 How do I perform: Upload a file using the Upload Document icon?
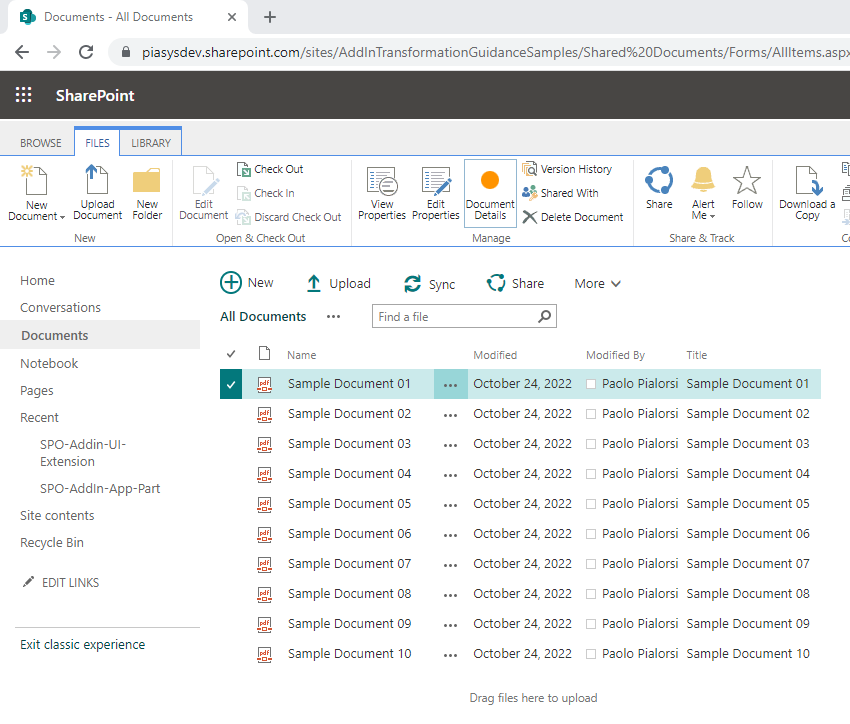click(97, 192)
